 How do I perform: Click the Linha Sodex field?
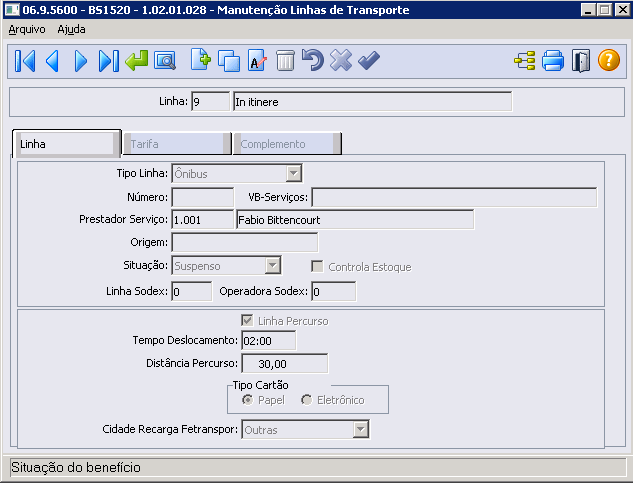click(x=192, y=292)
